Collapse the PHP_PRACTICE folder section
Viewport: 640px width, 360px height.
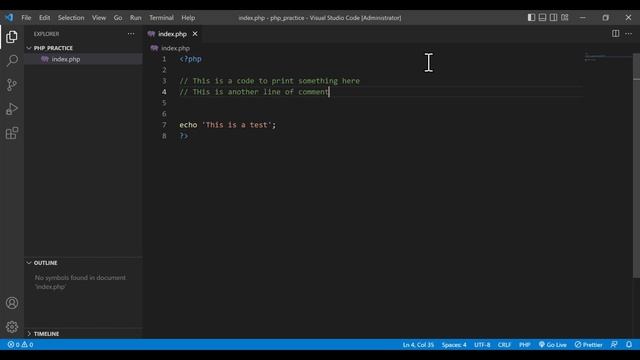83,48
